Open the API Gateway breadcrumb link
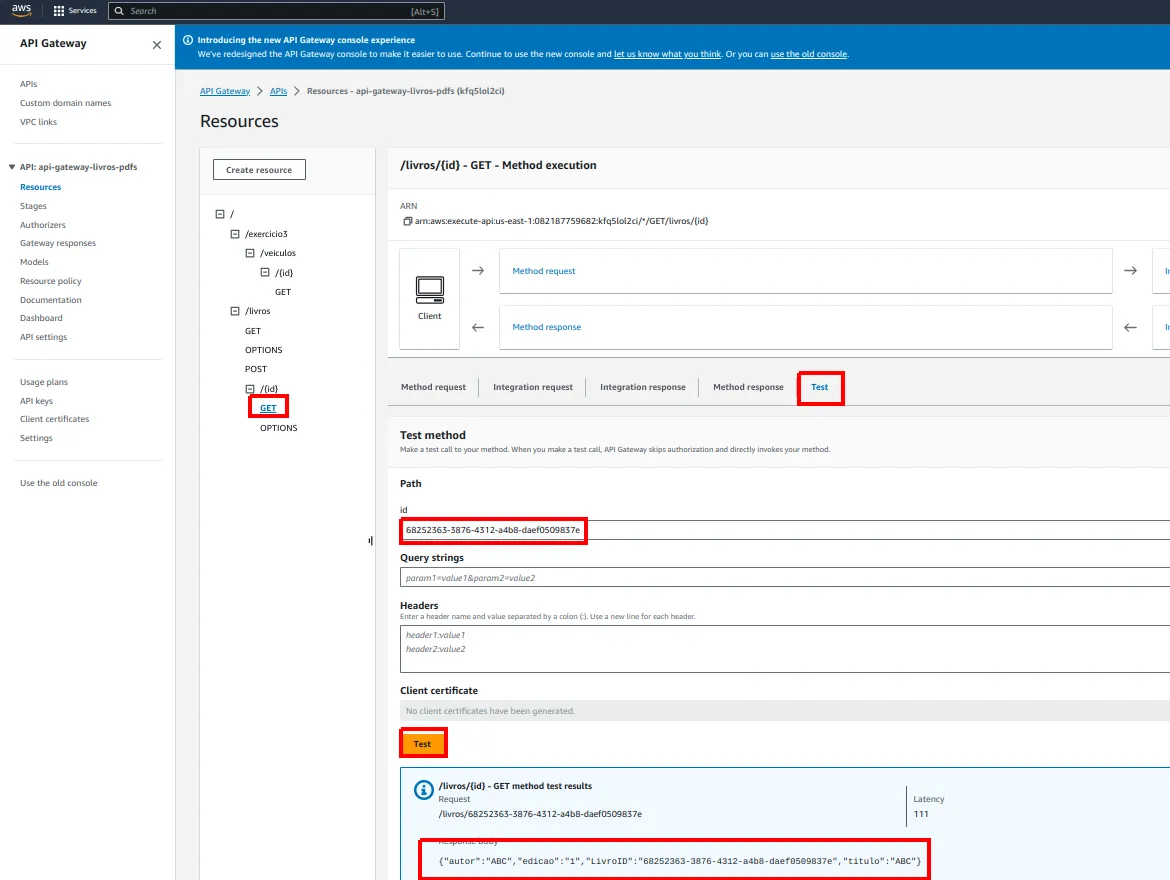This screenshot has height=880, width=1170. point(225,91)
